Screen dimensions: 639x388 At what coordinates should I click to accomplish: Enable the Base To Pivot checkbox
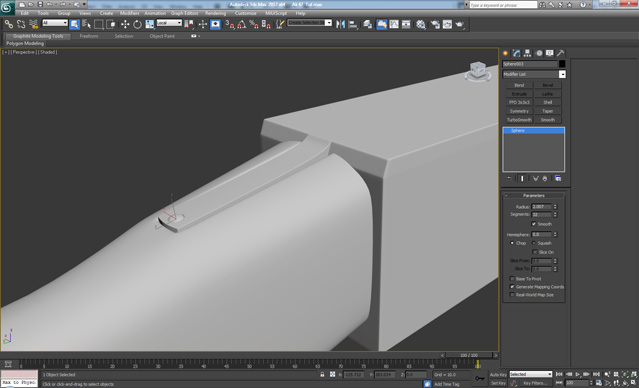[512, 279]
